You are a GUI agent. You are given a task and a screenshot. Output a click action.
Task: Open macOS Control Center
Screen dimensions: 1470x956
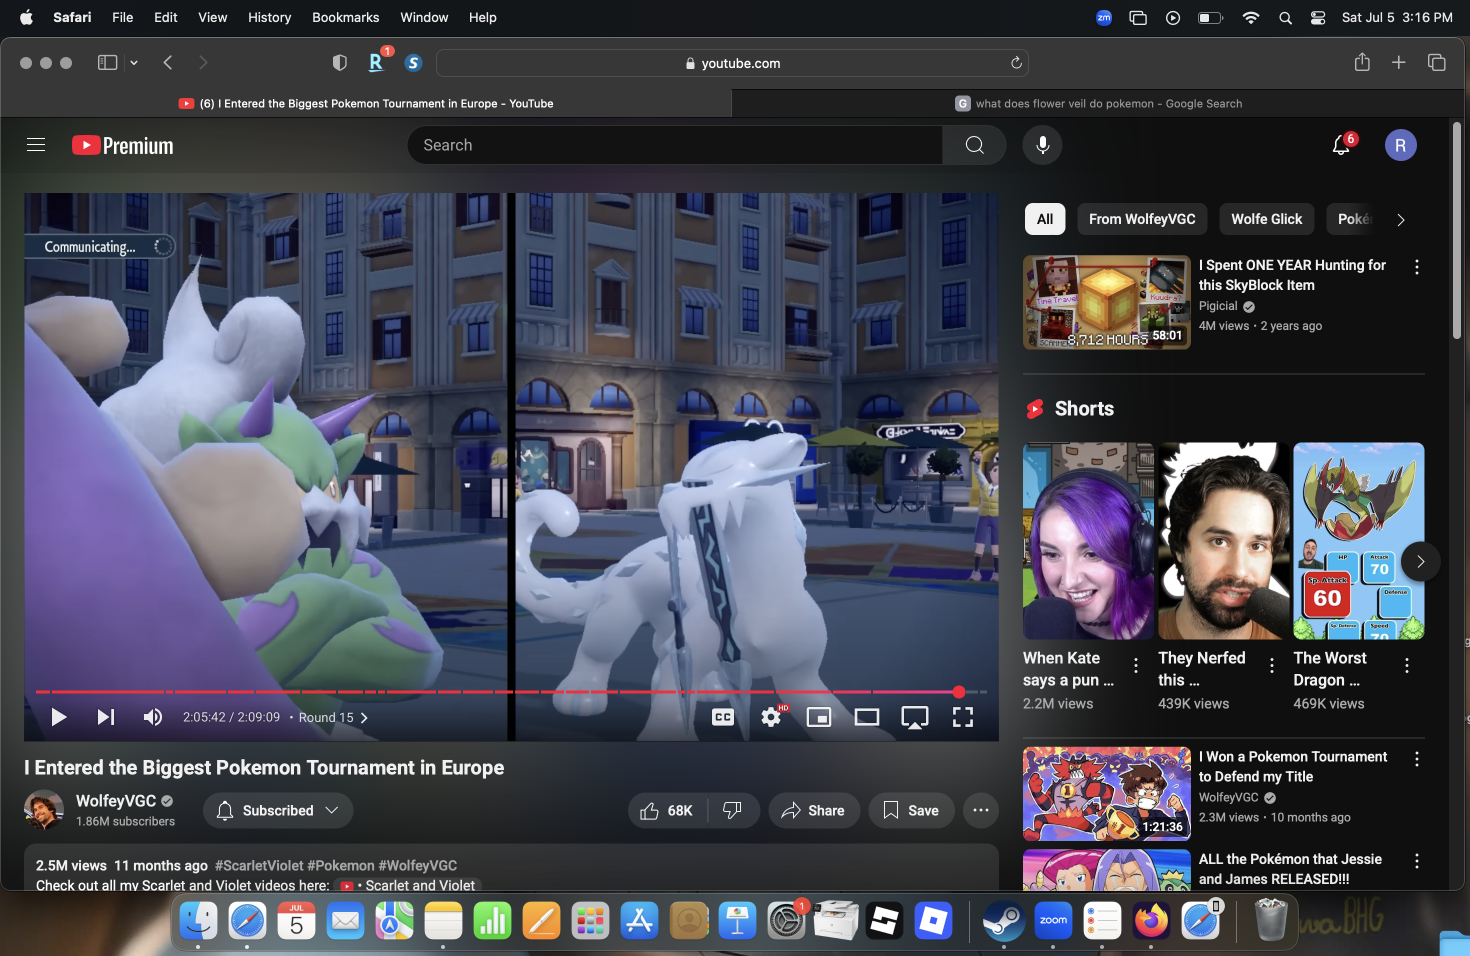point(1318,18)
